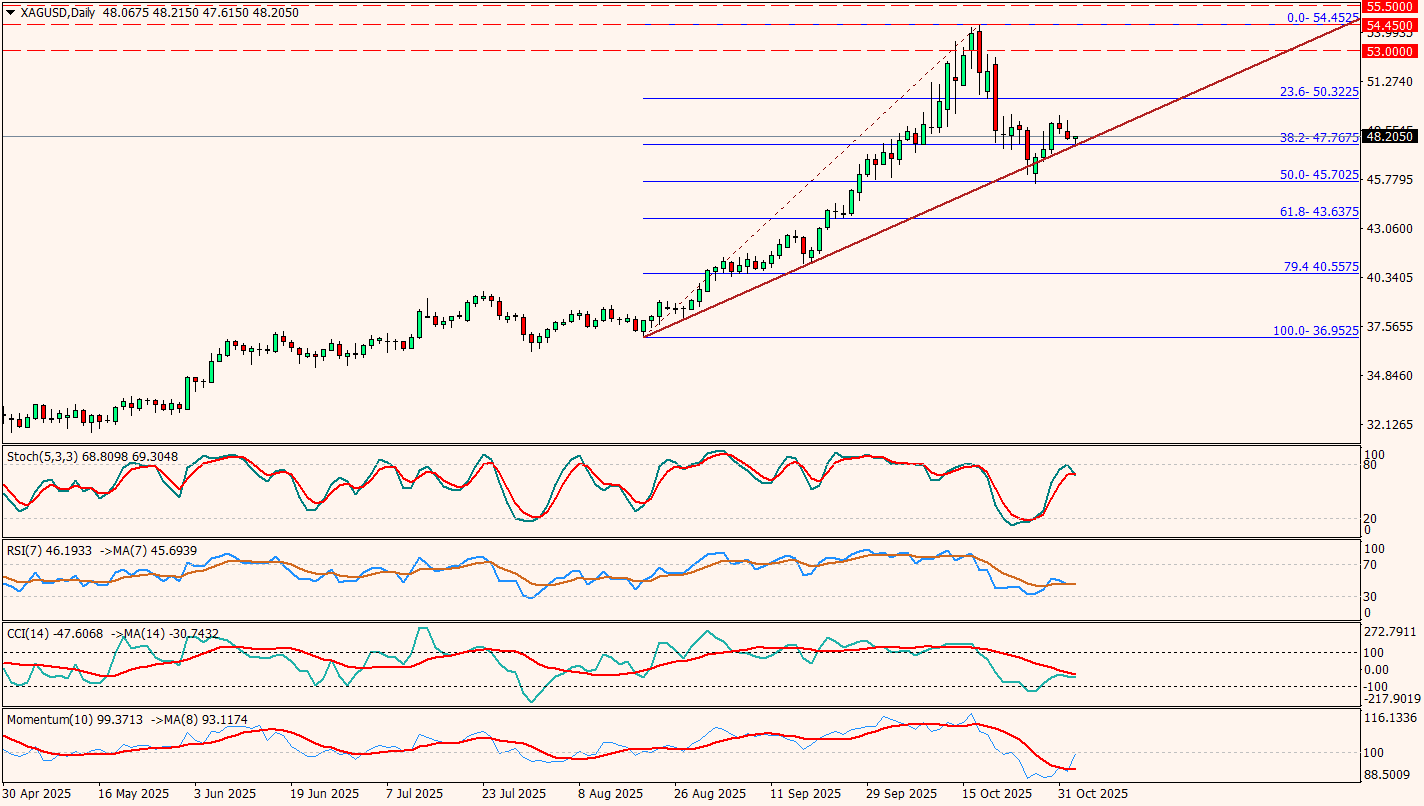Screen dimensions: 1424x806
Task: Click the 7 Jul 2025 date on time axis
Action: click(x=414, y=794)
